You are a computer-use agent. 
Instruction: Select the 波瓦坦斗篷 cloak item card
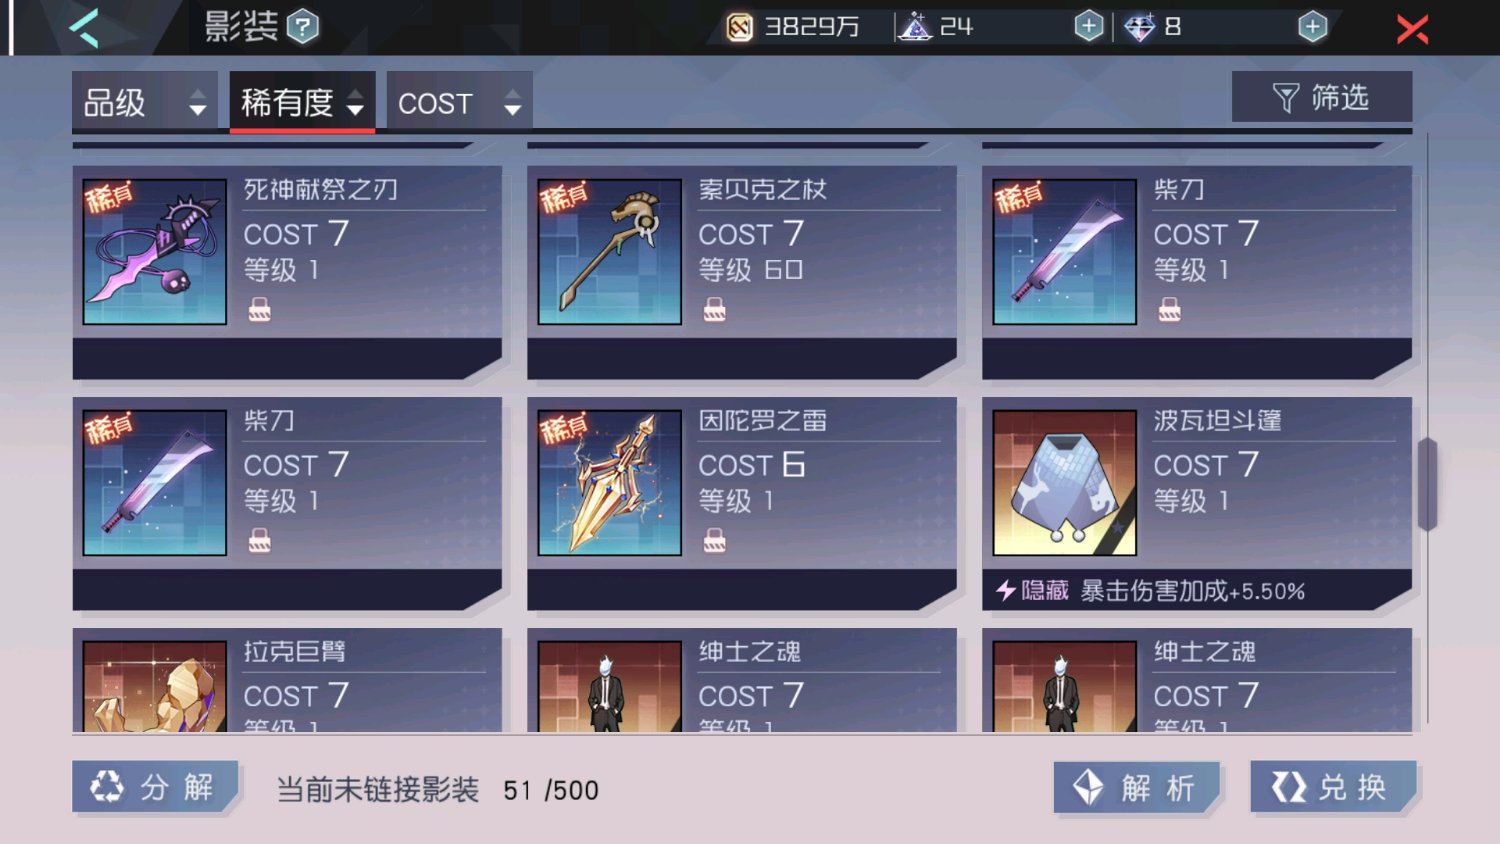click(1197, 504)
